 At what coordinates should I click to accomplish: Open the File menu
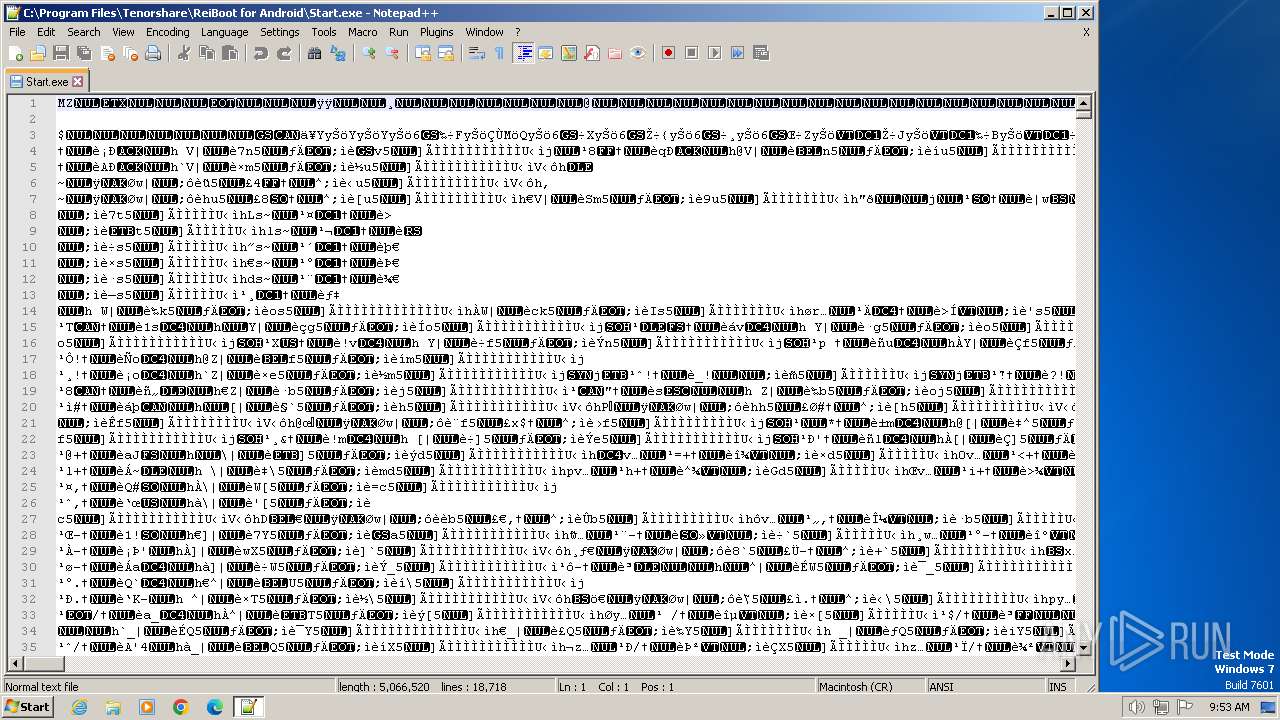point(17,32)
